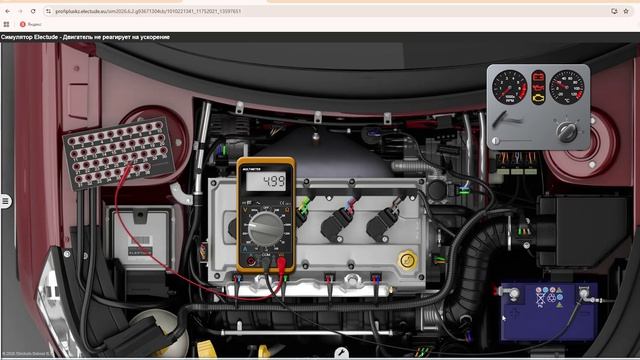This screenshot has width=640, height=360.
Task: Click the RPM tachometer gauge
Action: click(509, 87)
